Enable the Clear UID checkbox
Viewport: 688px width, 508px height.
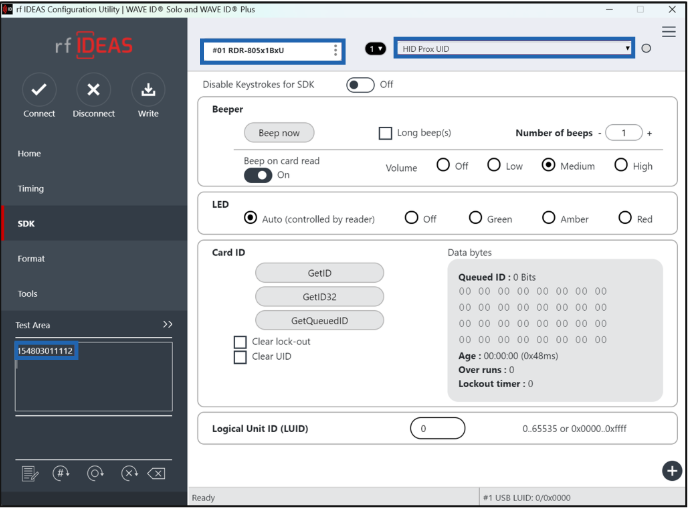click(x=240, y=357)
